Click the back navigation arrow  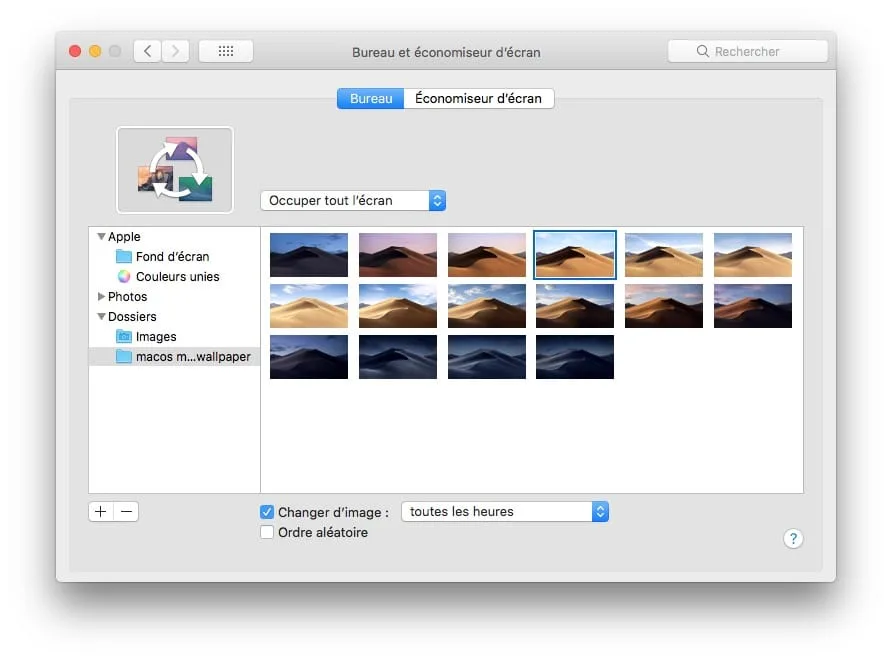click(x=146, y=50)
